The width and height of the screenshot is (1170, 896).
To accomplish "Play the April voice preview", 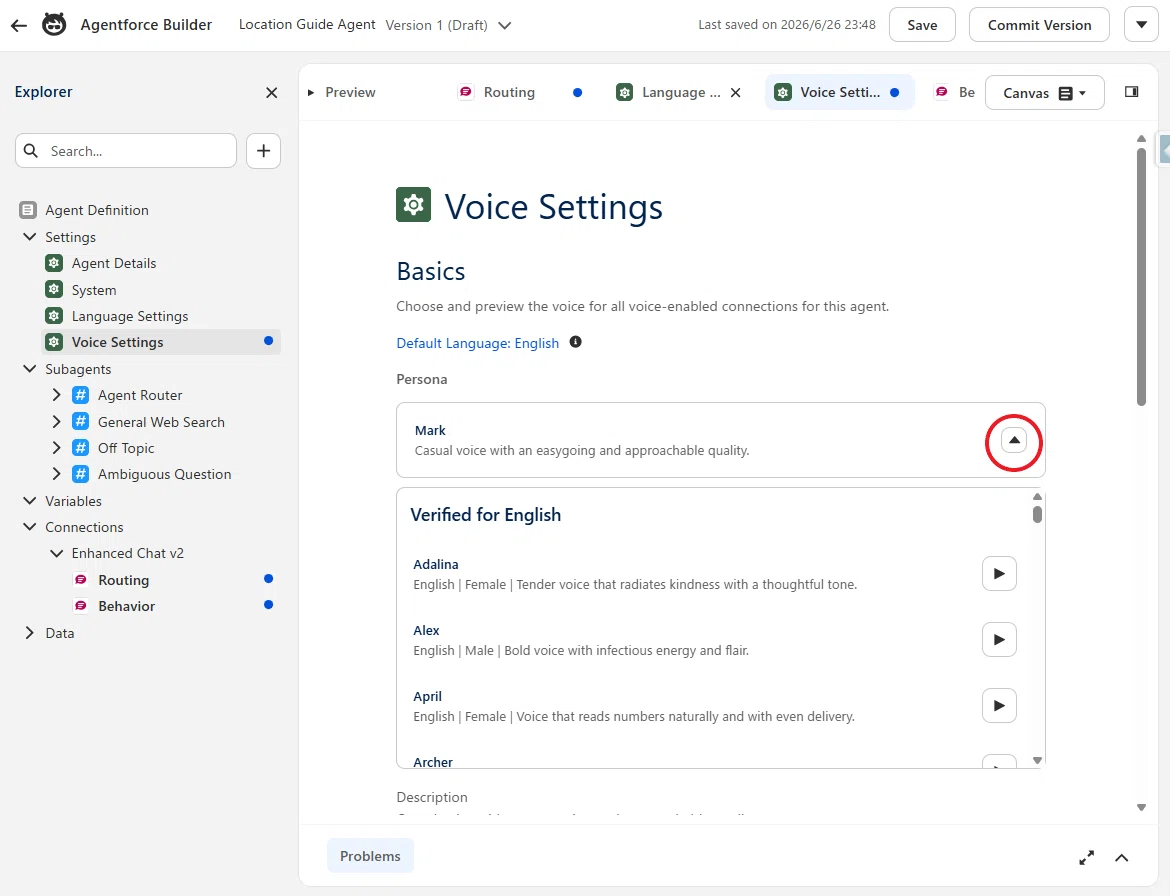I will (x=999, y=705).
